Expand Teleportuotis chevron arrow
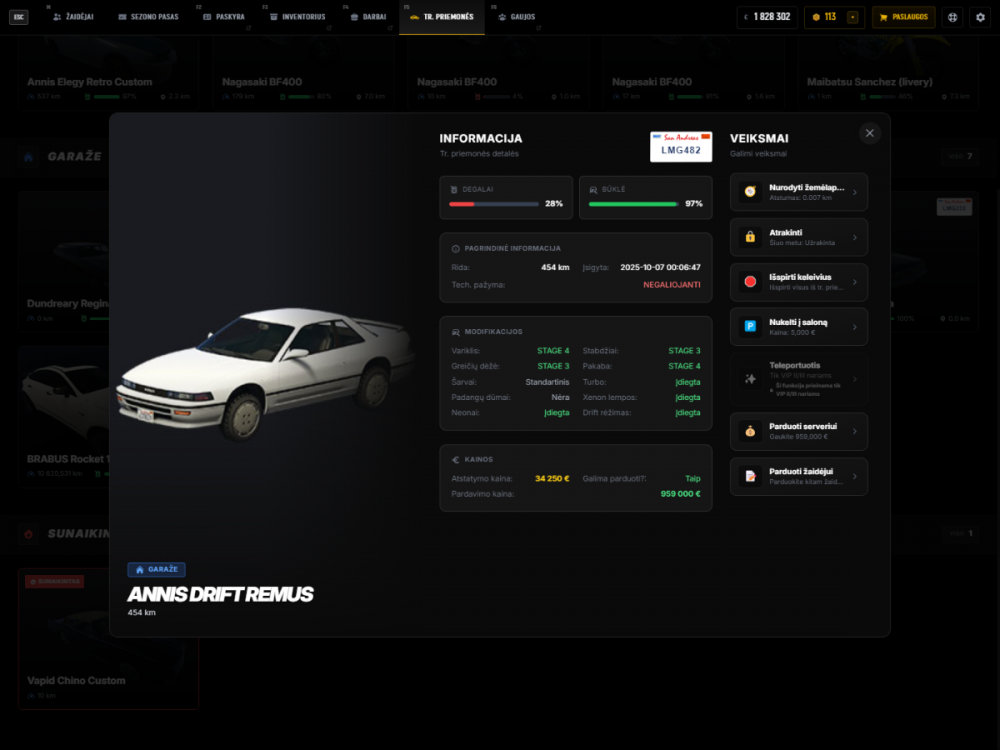The width and height of the screenshot is (1000, 750). [x=855, y=379]
